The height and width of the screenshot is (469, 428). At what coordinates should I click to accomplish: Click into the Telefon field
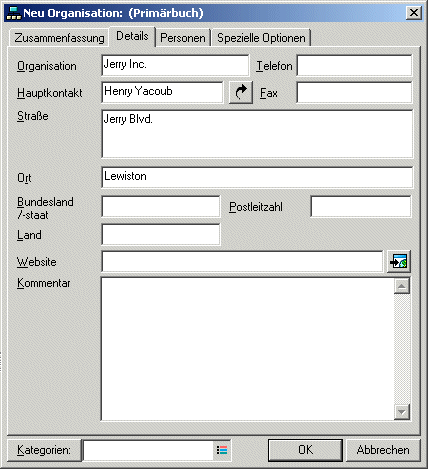(x=355, y=65)
